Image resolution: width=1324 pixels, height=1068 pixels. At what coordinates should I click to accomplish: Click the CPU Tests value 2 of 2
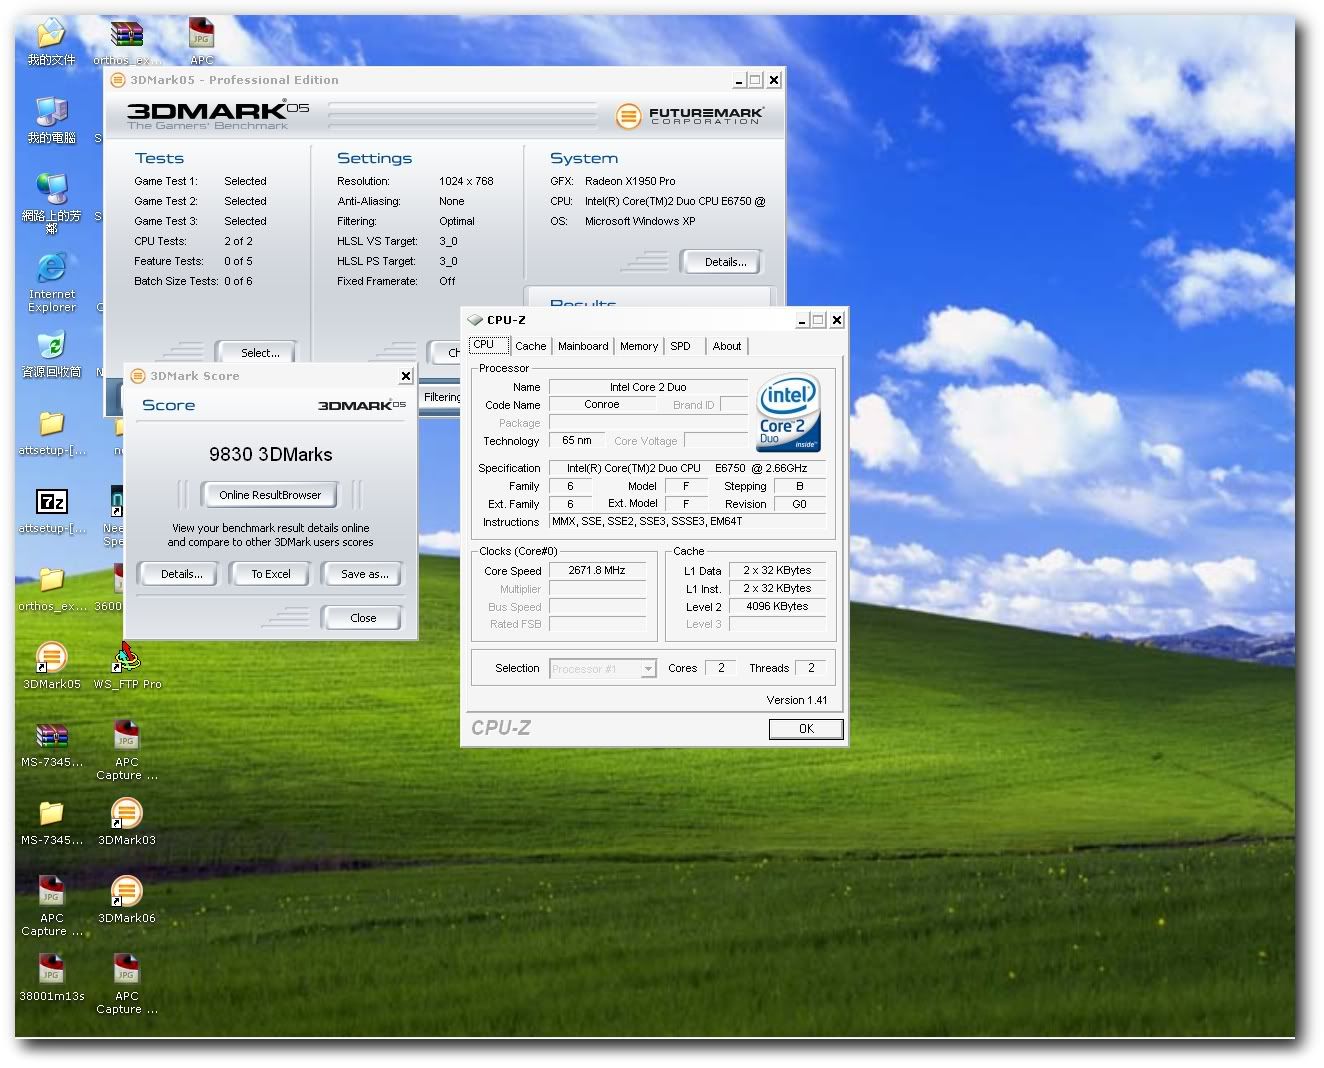pyautogui.click(x=238, y=241)
